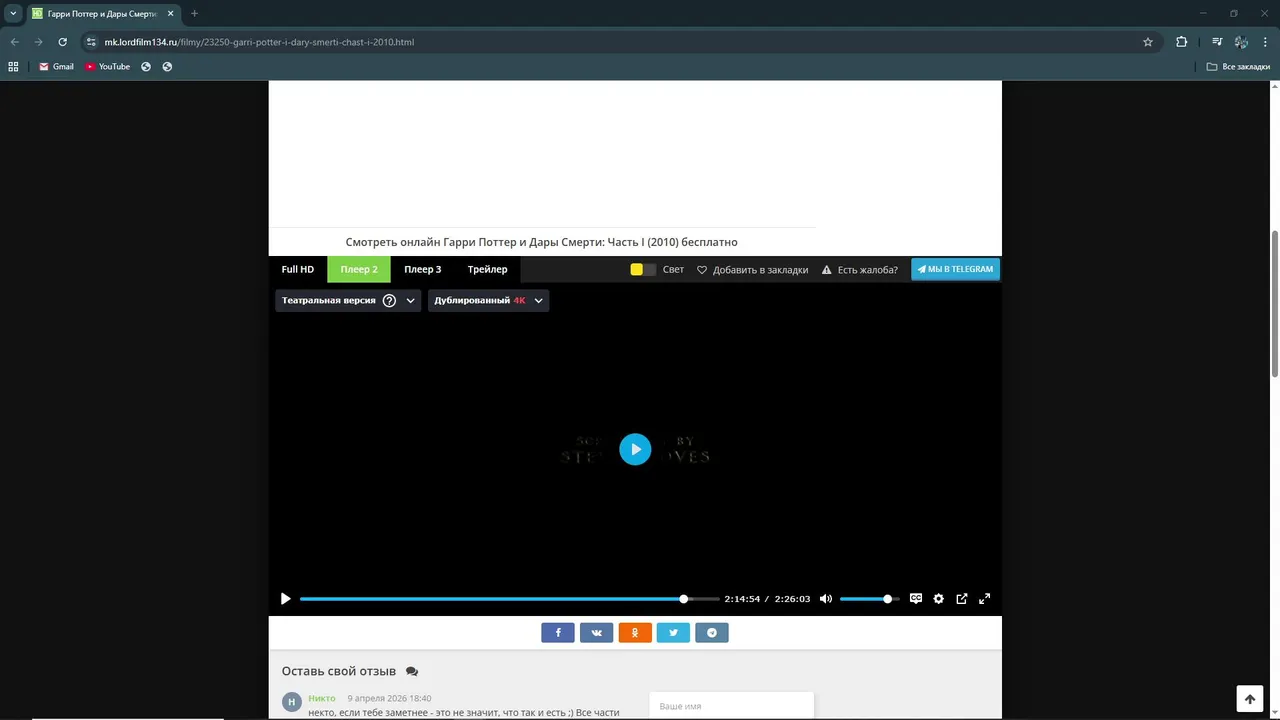Click the commenter name Никто
Screen dimensions: 1280x720
pyautogui.click(x=322, y=698)
